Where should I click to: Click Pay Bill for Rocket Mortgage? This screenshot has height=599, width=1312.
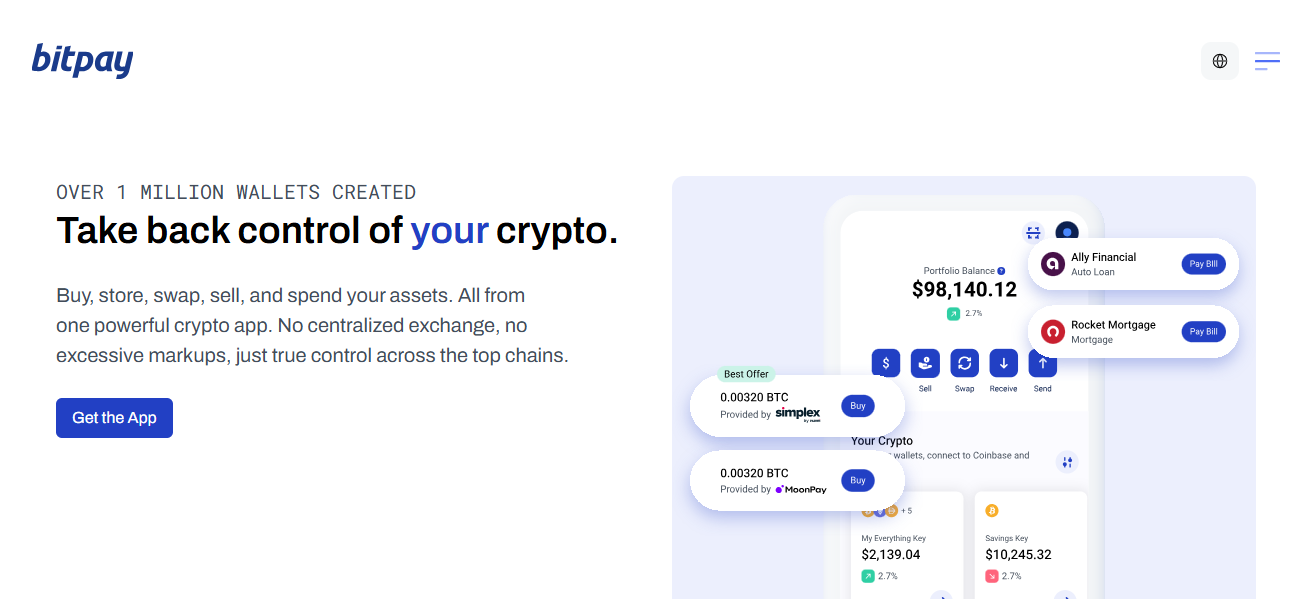(1203, 331)
